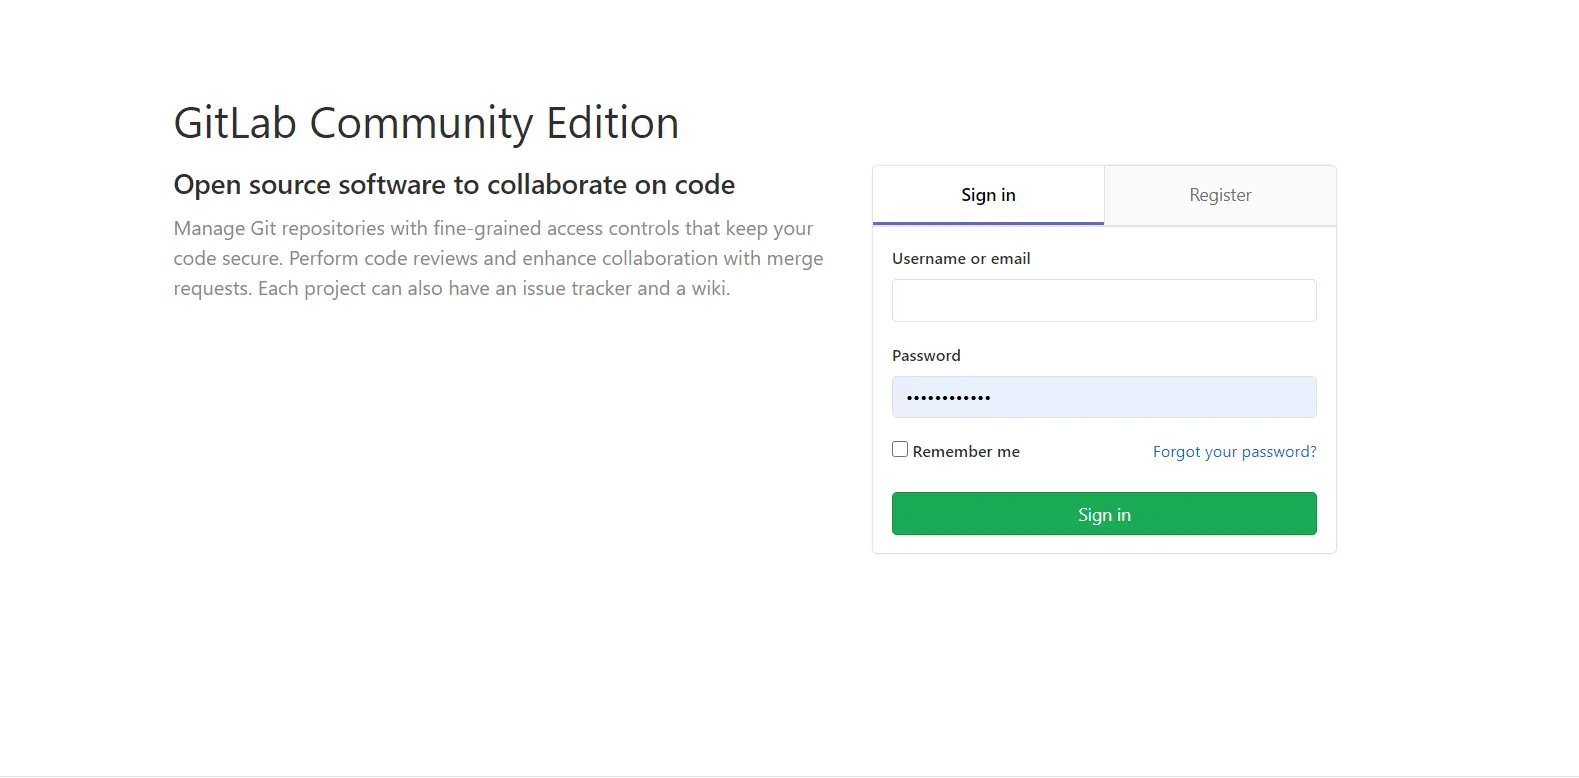Viewport: 1579px width, 778px height.
Task: Open the Forgot your password link
Action: (1234, 452)
